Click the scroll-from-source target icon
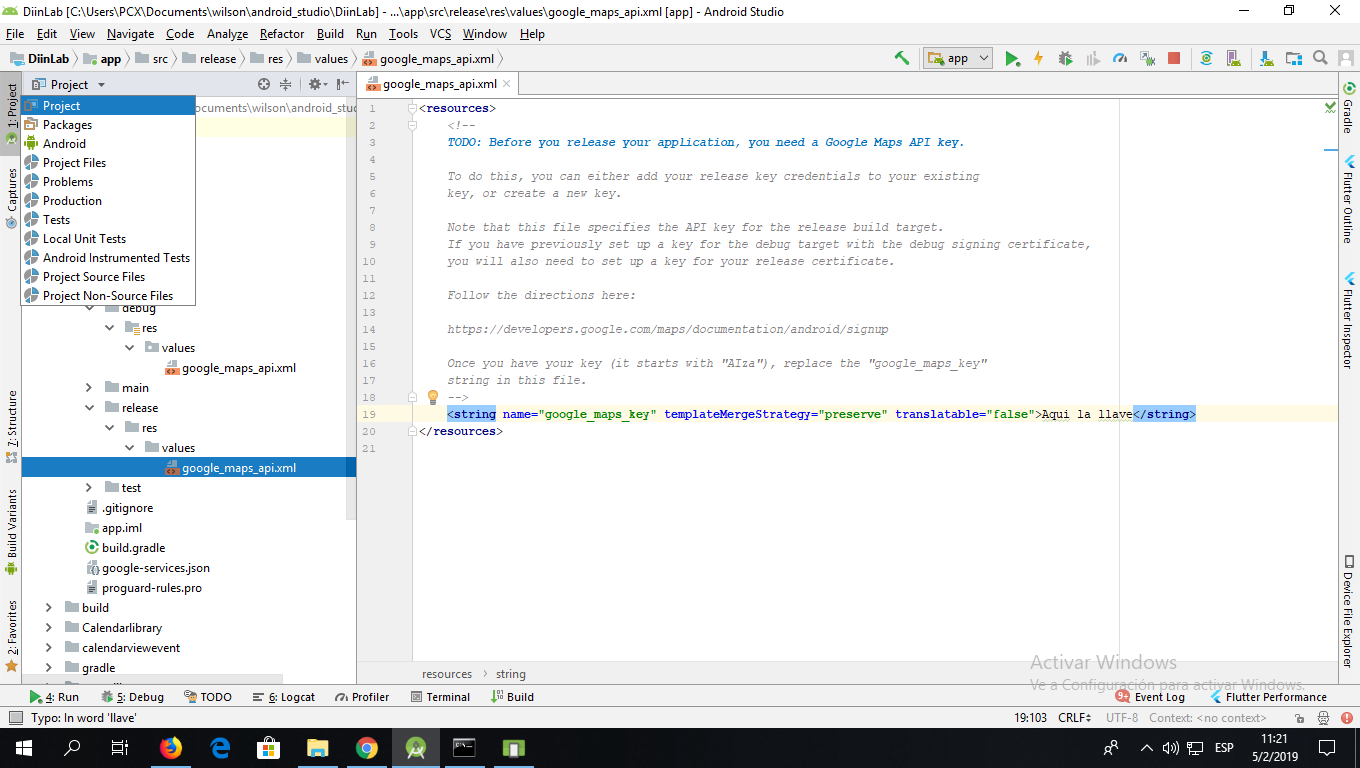The image size is (1360, 768). pyautogui.click(x=264, y=84)
